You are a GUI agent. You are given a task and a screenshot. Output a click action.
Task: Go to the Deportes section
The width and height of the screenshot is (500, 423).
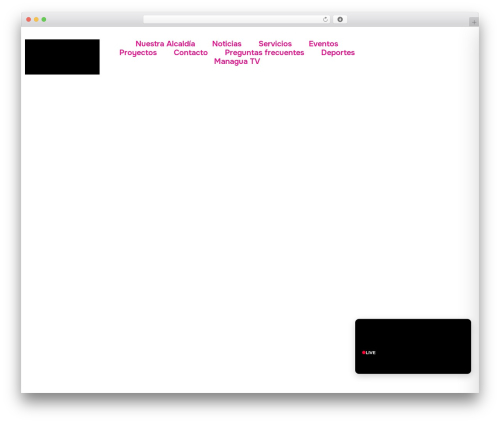click(338, 53)
